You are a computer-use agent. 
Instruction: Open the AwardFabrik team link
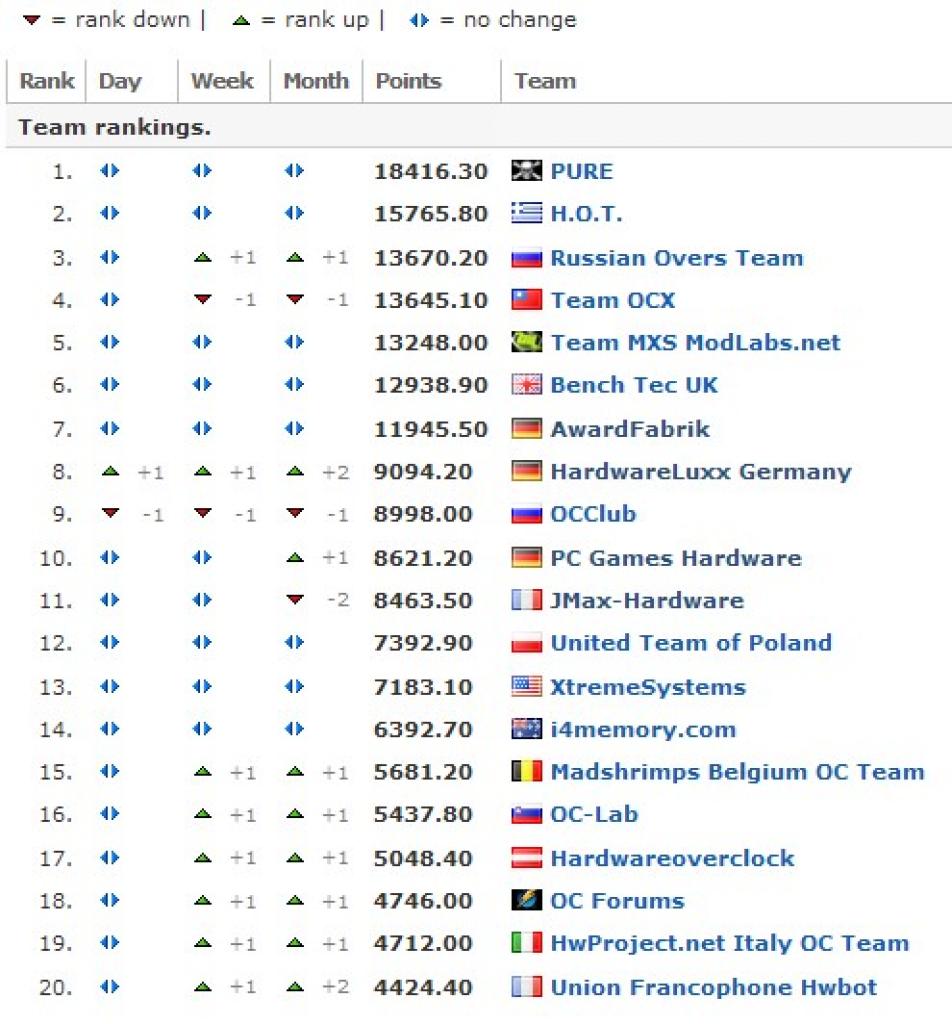[x=630, y=429]
